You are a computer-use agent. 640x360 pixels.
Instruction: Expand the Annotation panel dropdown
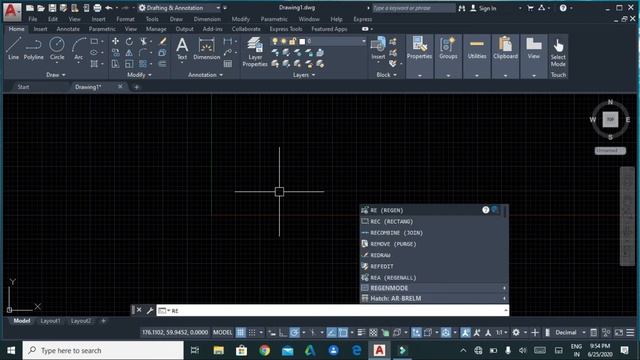tap(205, 75)
